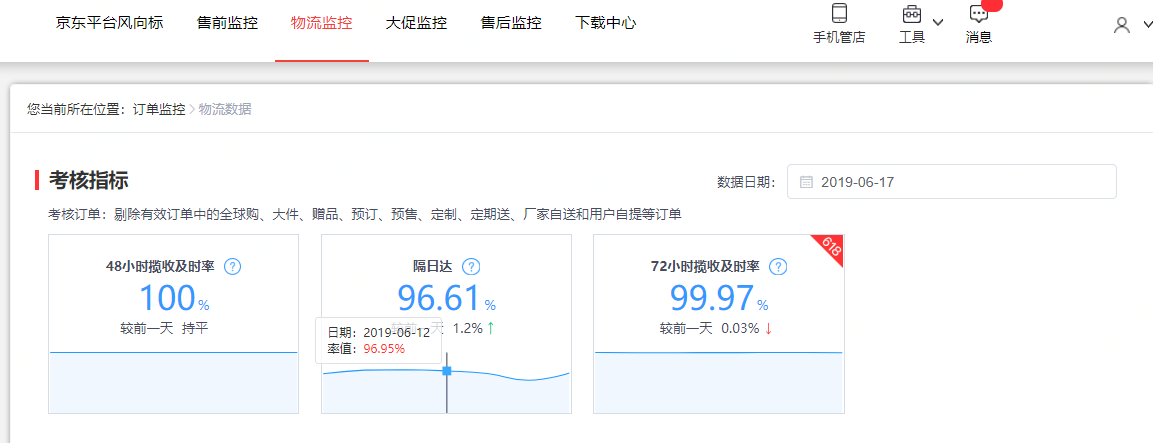
Task: Click the 订单监控 breadcrumb link
Action: tap(159, 109)
